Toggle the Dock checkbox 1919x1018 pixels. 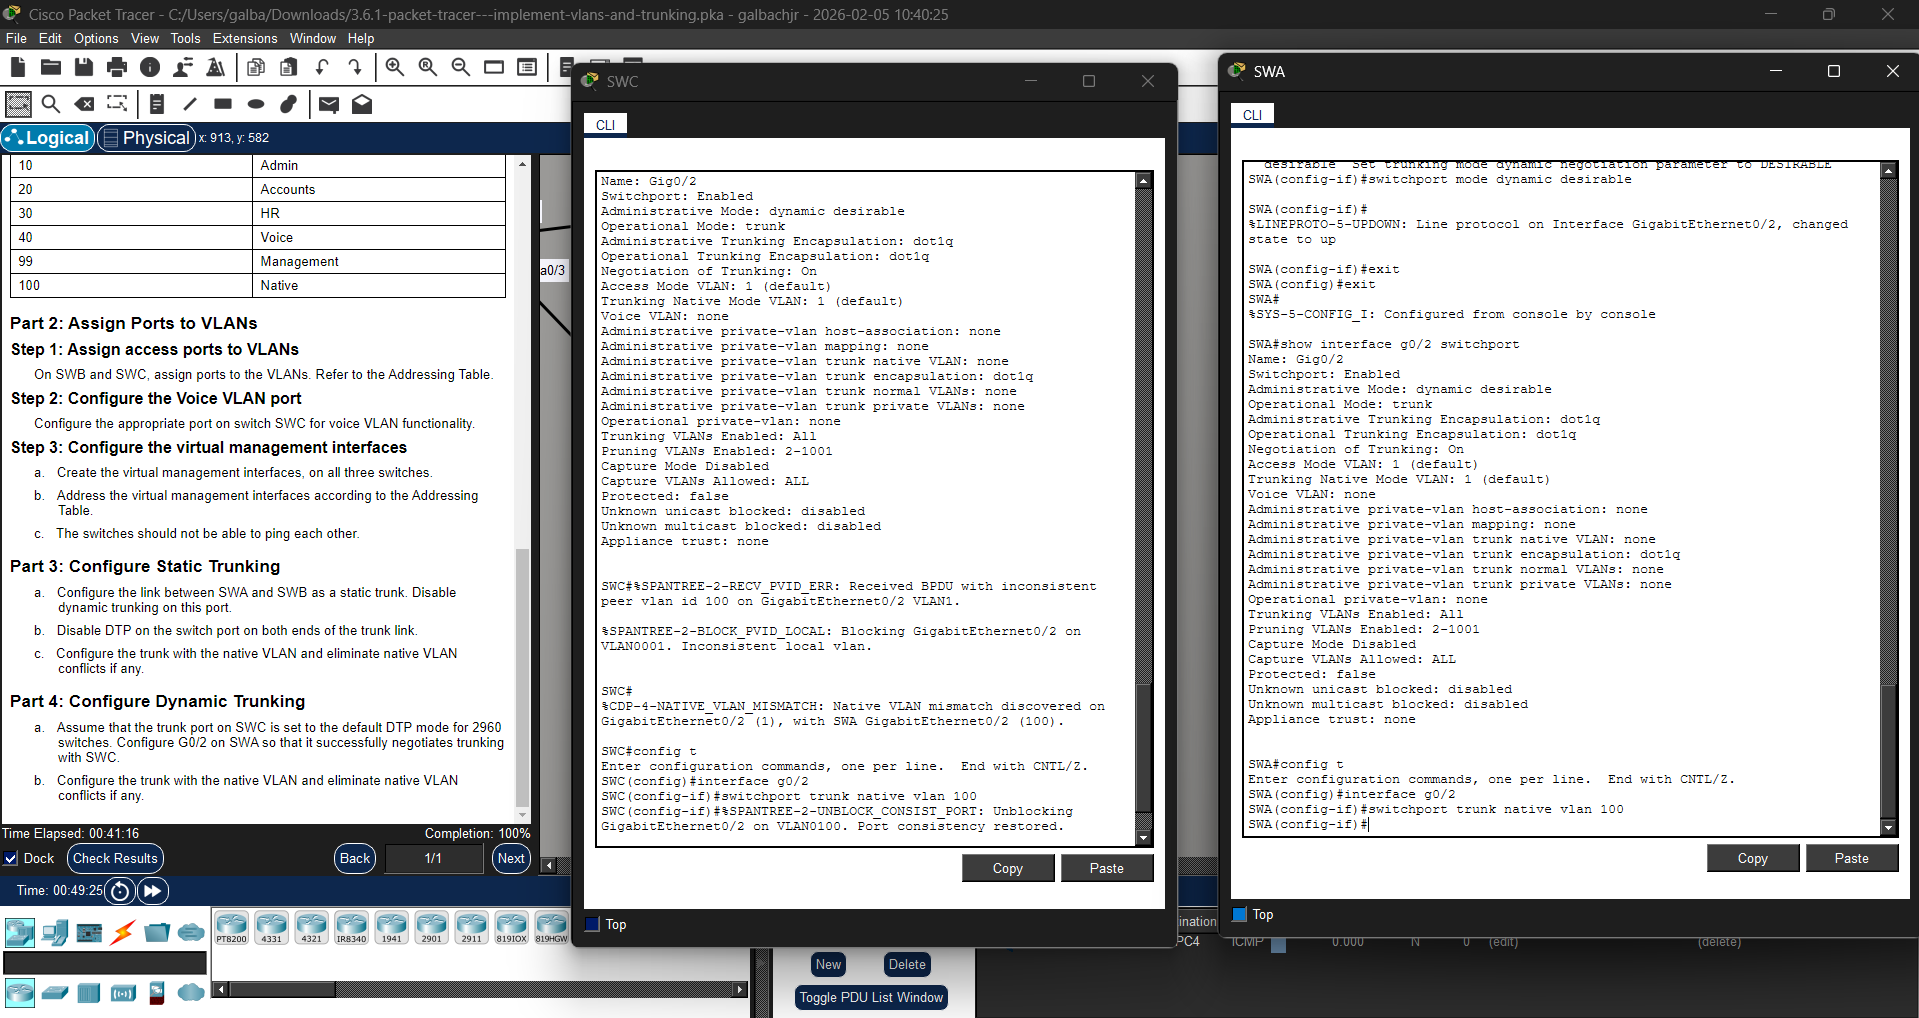pos(11,858)
